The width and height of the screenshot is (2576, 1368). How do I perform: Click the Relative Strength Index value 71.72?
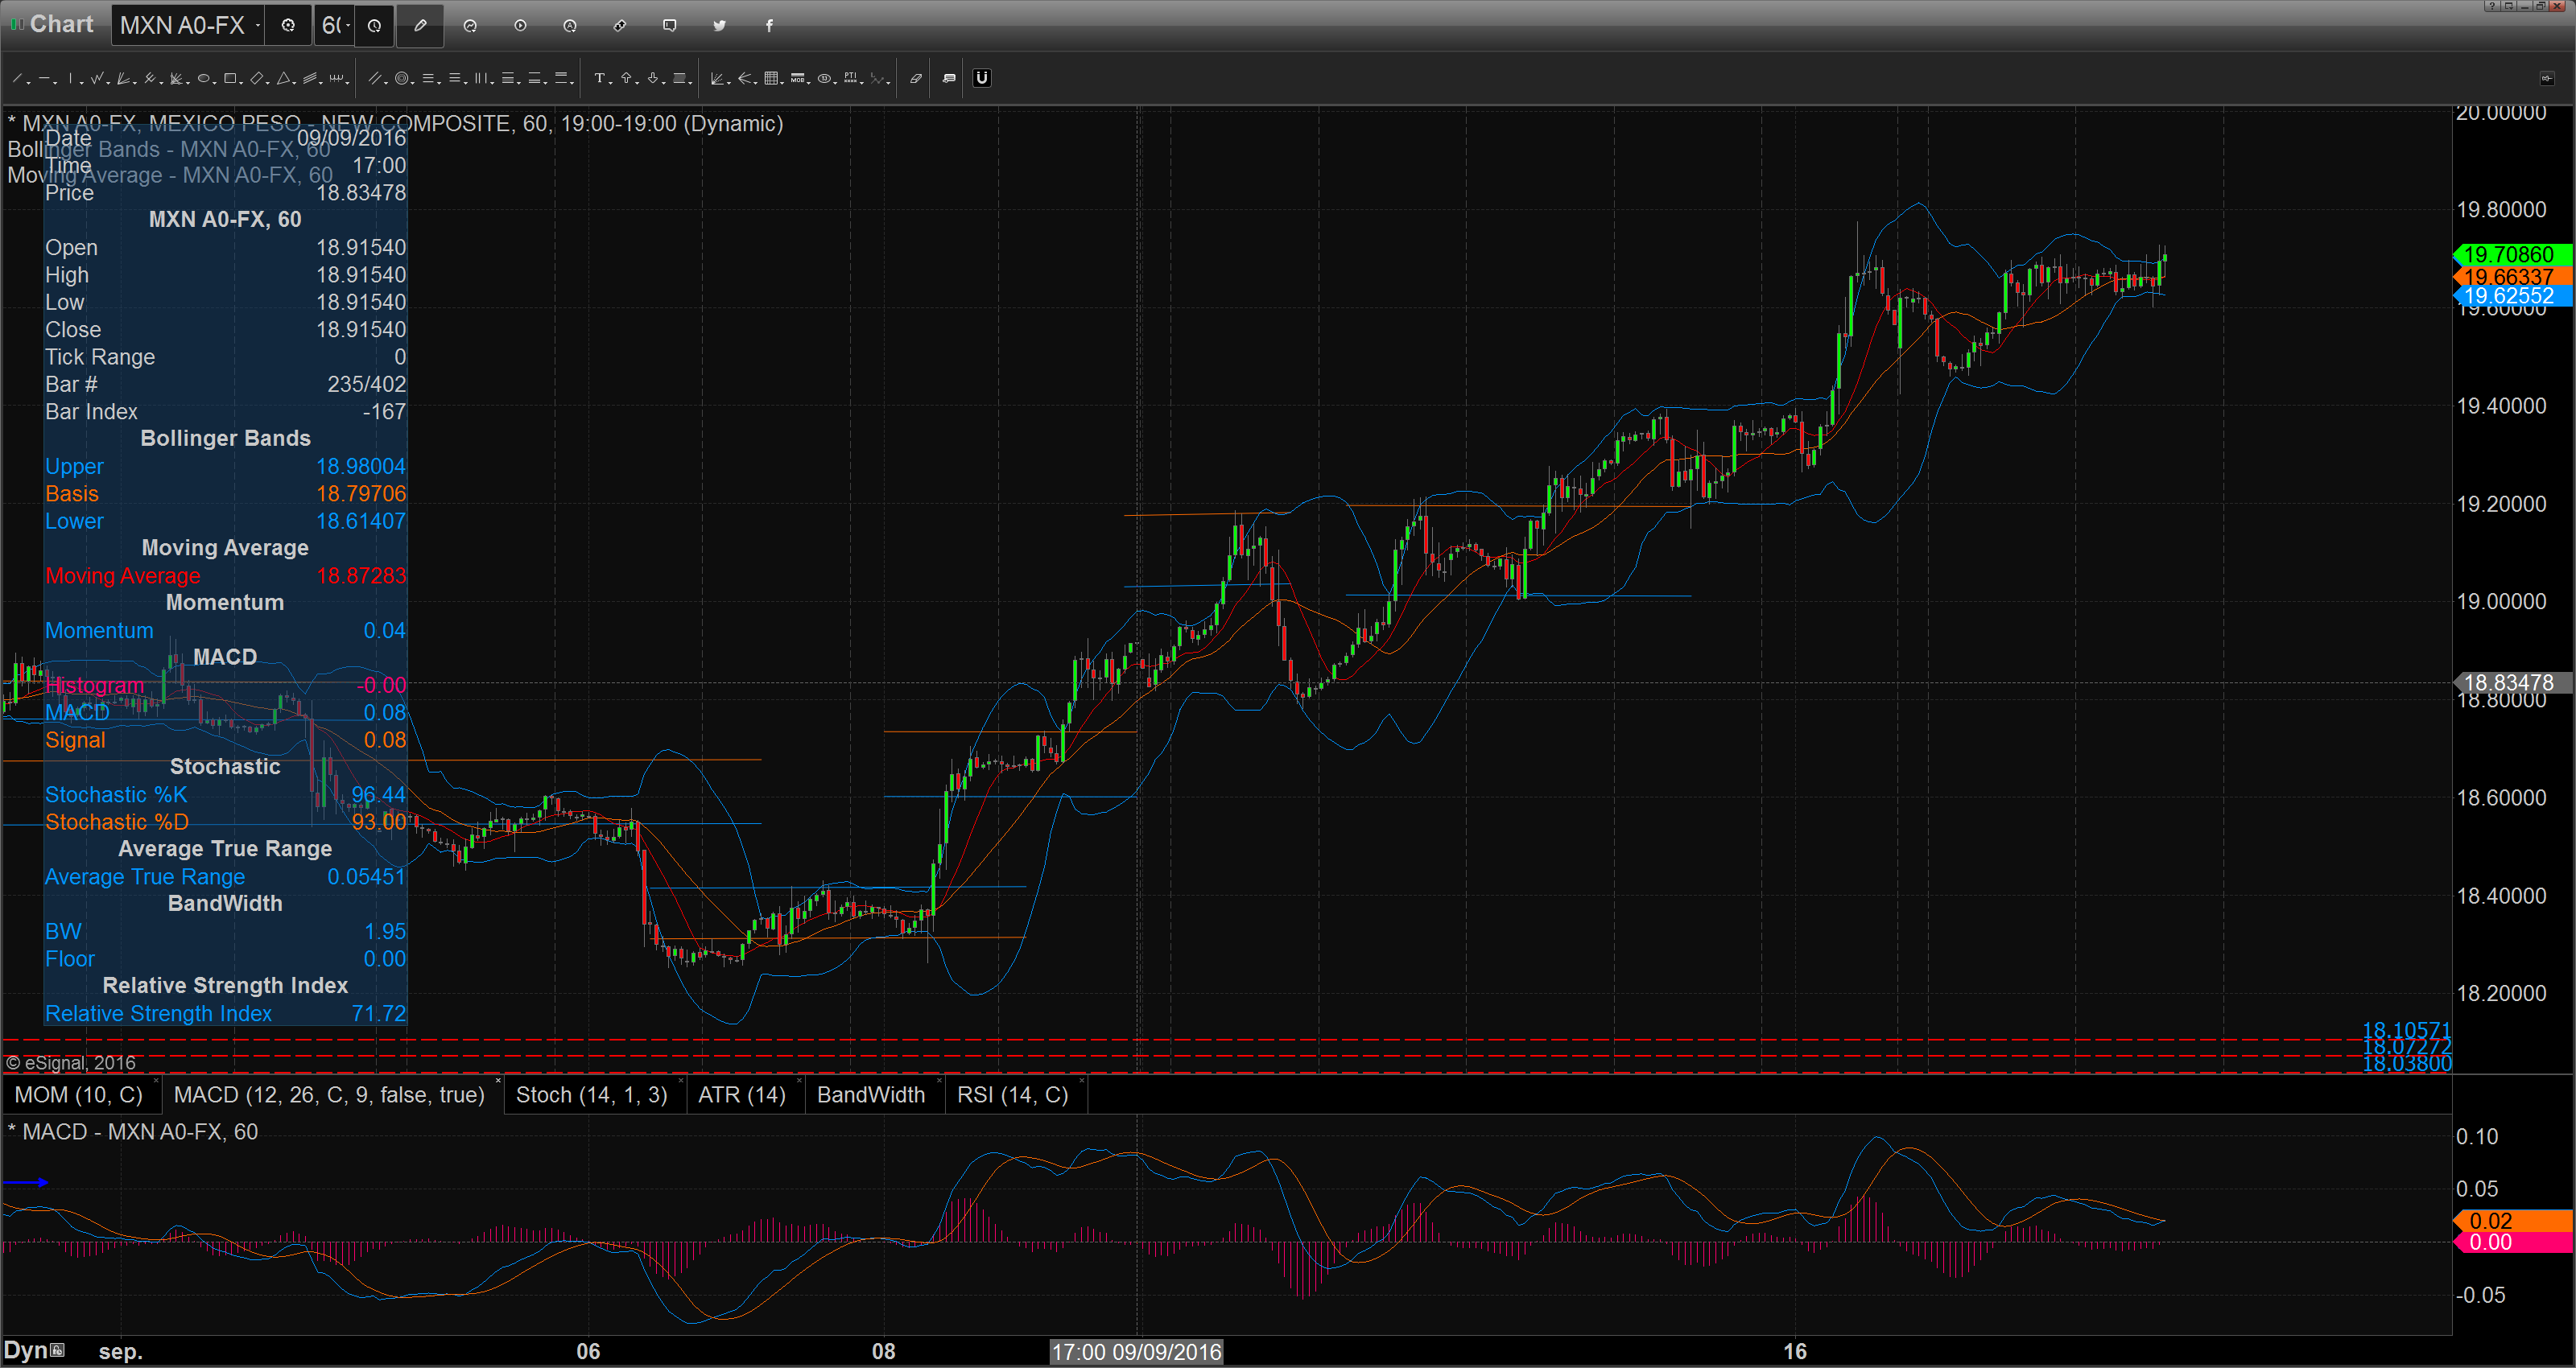pos(378,1013)
